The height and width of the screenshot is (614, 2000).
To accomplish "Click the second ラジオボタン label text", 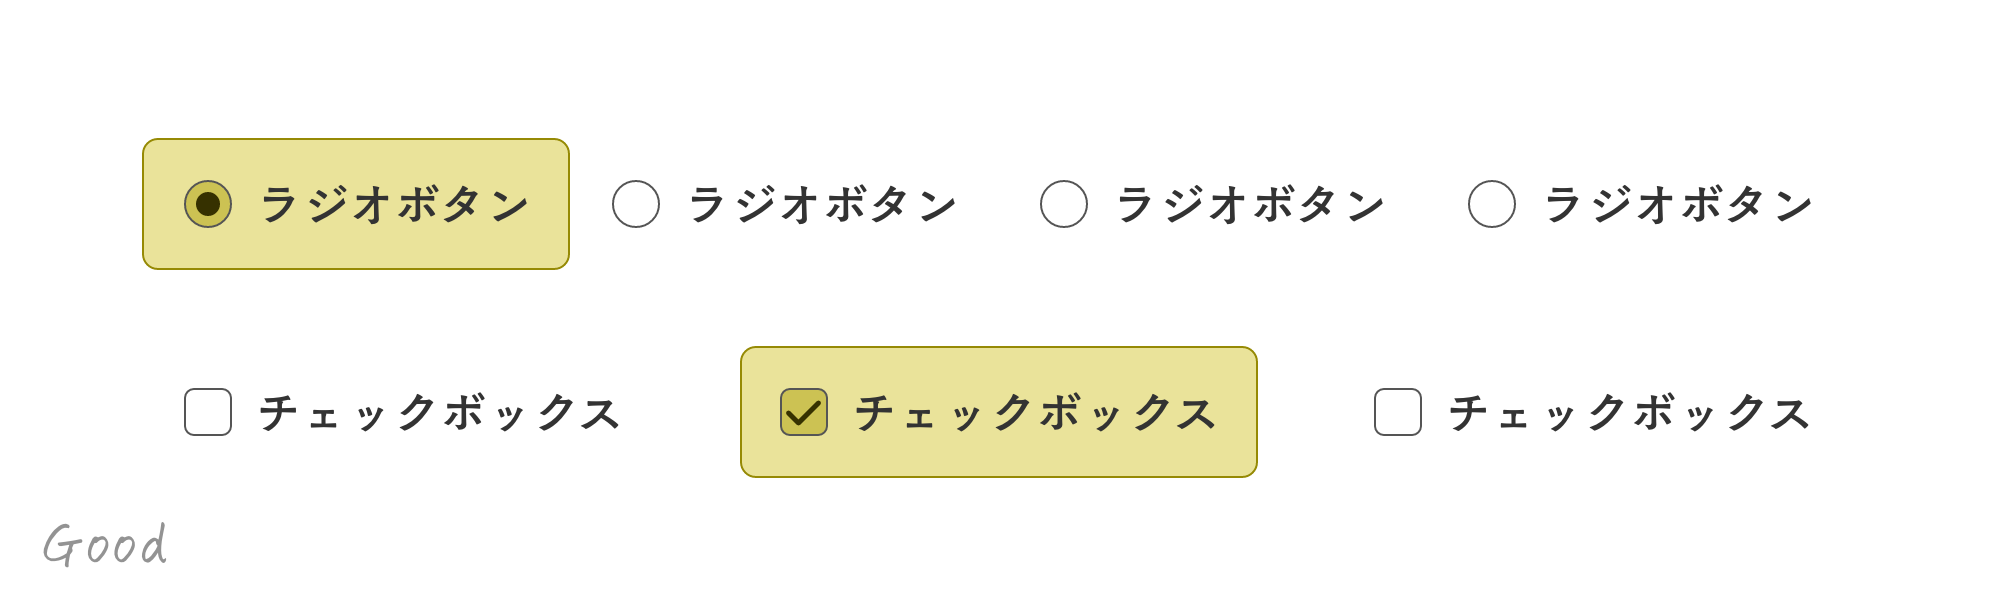I will point(822,205).
